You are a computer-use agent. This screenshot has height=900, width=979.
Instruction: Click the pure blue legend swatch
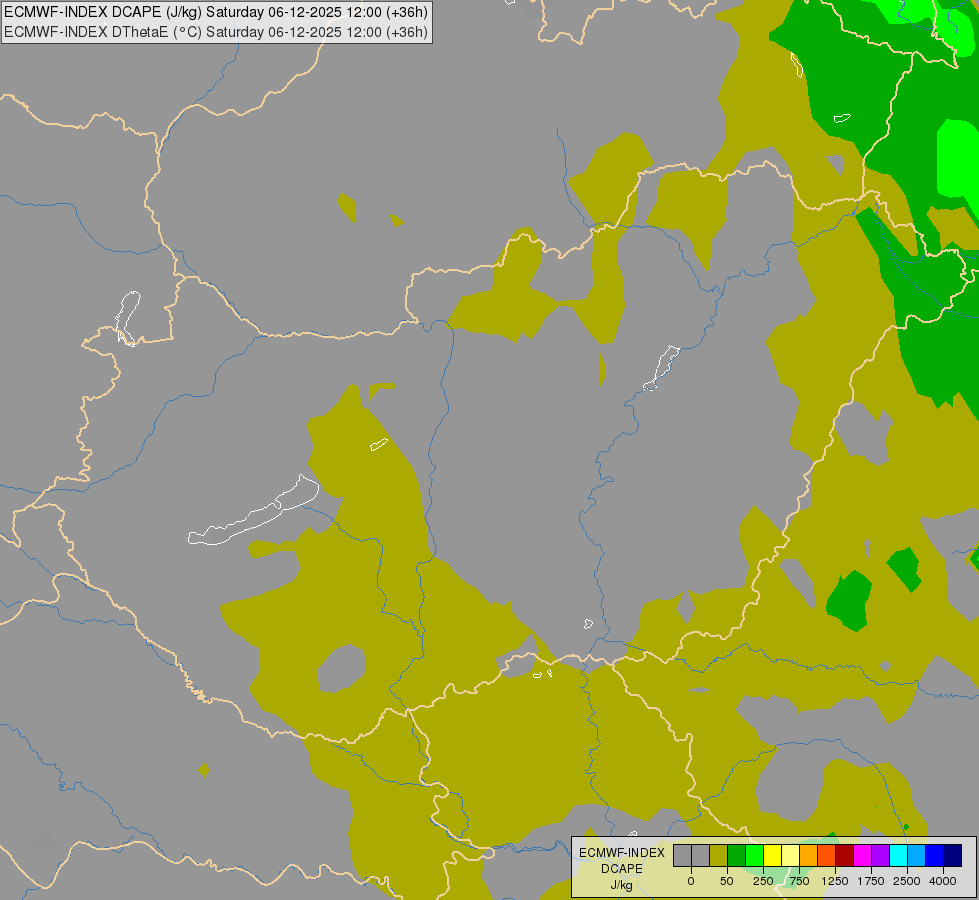tap(935, 856)
